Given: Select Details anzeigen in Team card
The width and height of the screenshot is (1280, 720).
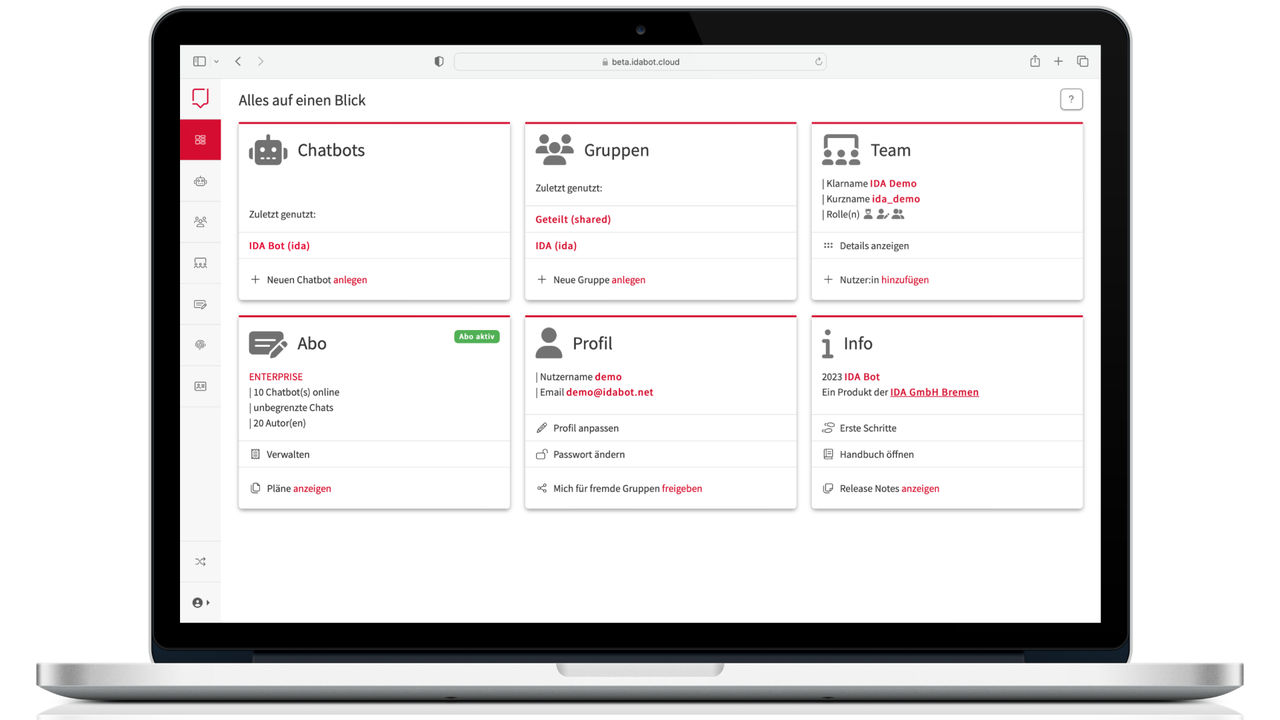Looking at the screenshot, I should [874, 246].
